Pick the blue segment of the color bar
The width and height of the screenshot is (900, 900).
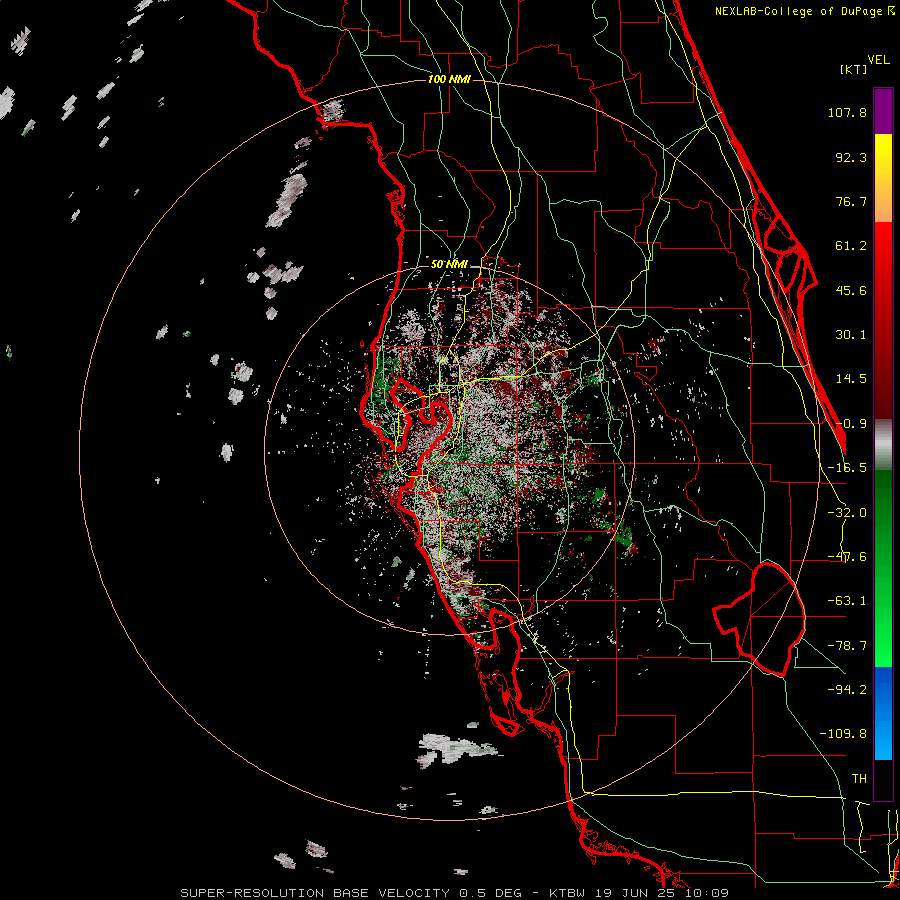883,713
